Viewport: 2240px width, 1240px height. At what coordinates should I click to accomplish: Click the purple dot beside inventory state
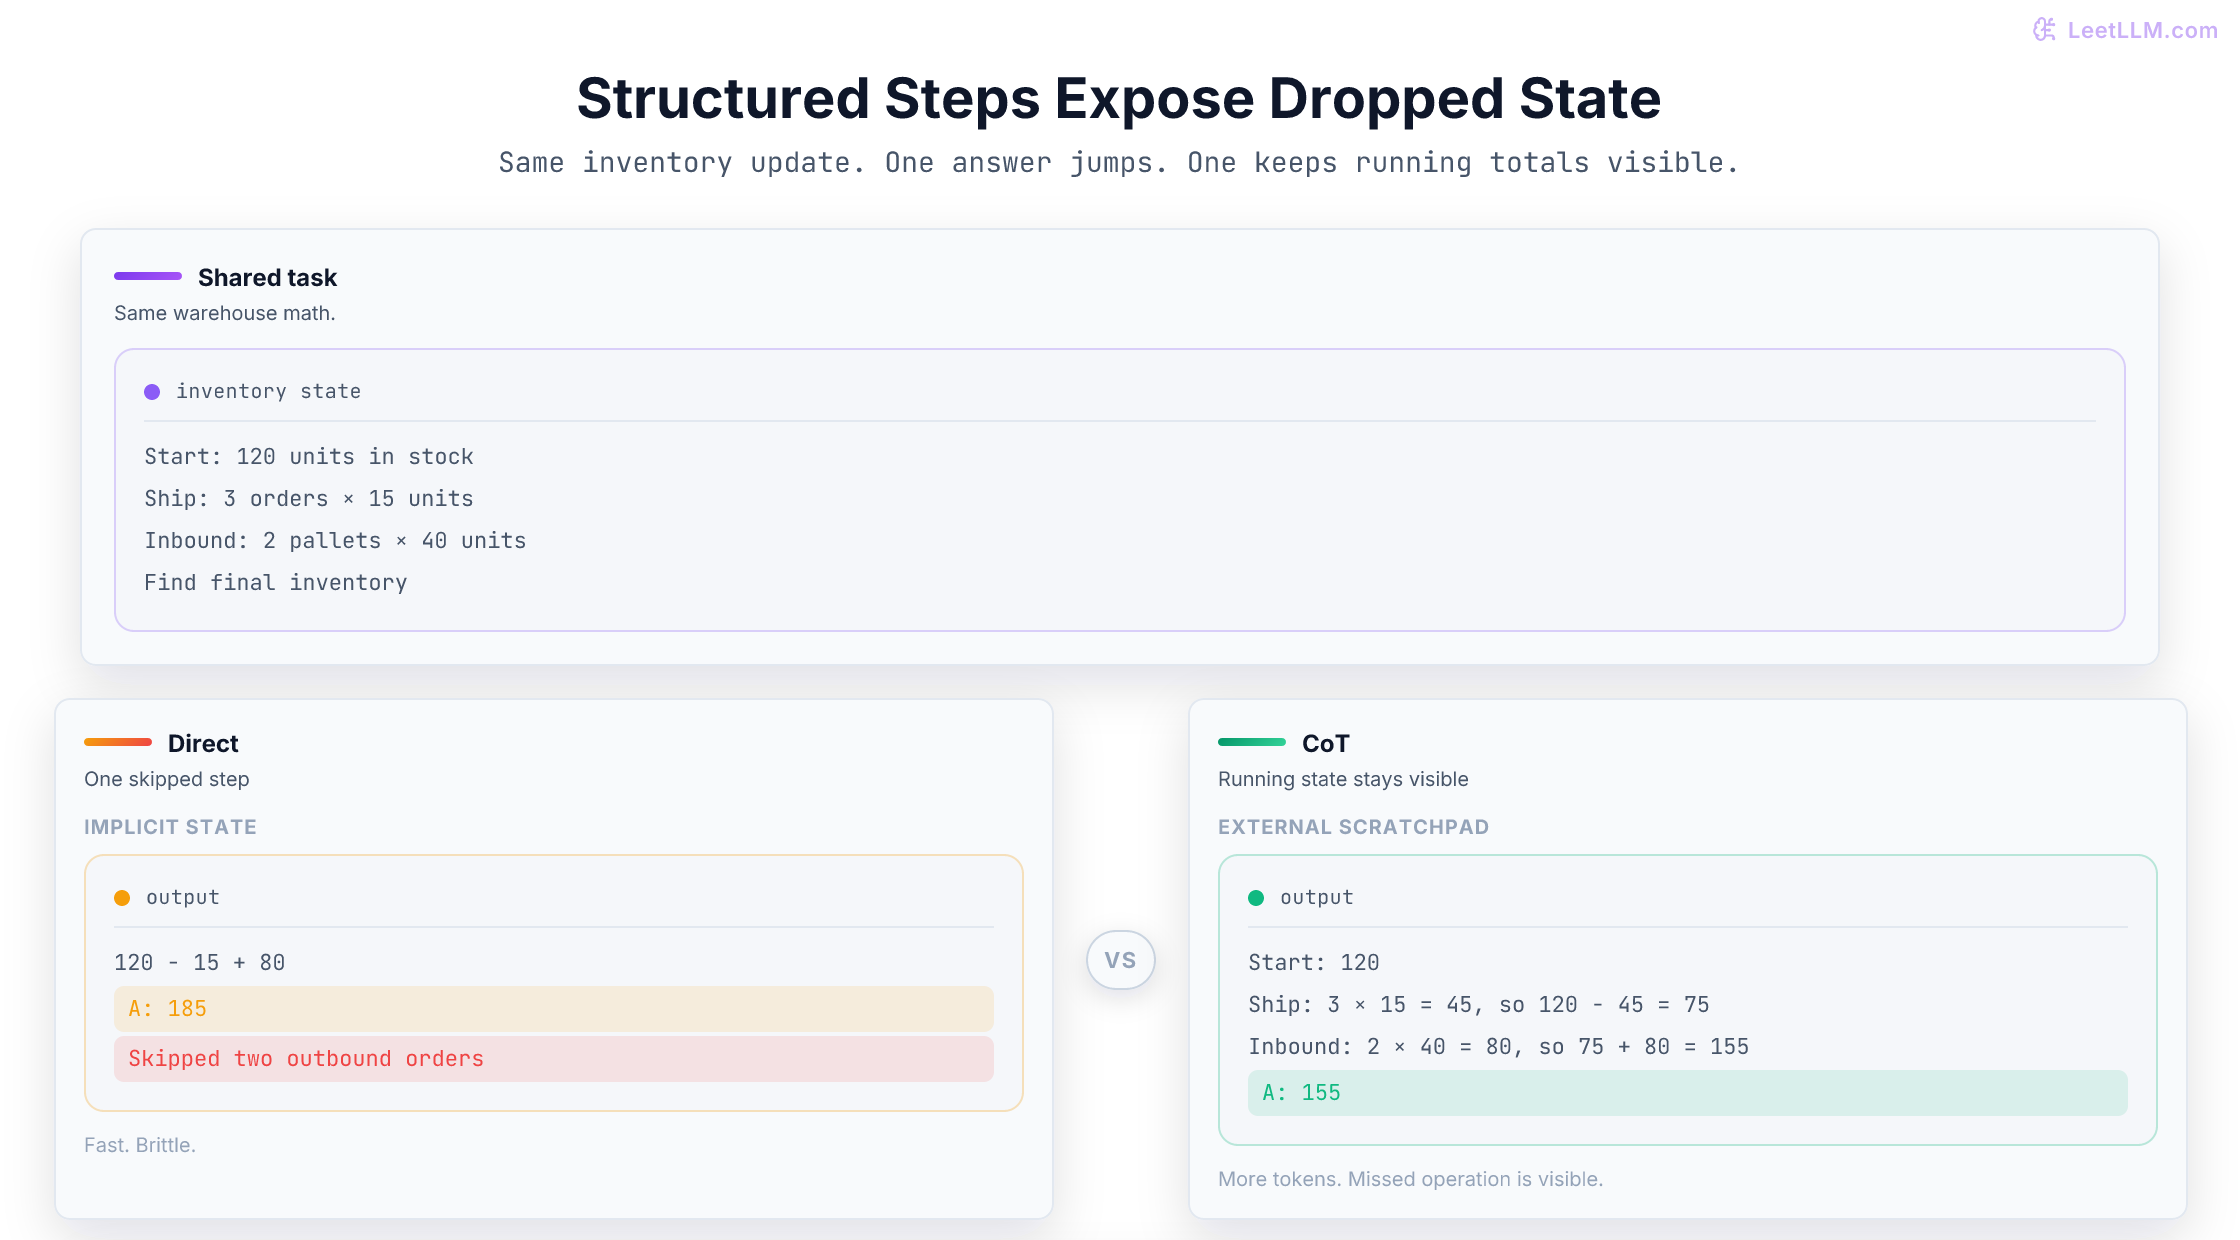[x=152, y=392]
